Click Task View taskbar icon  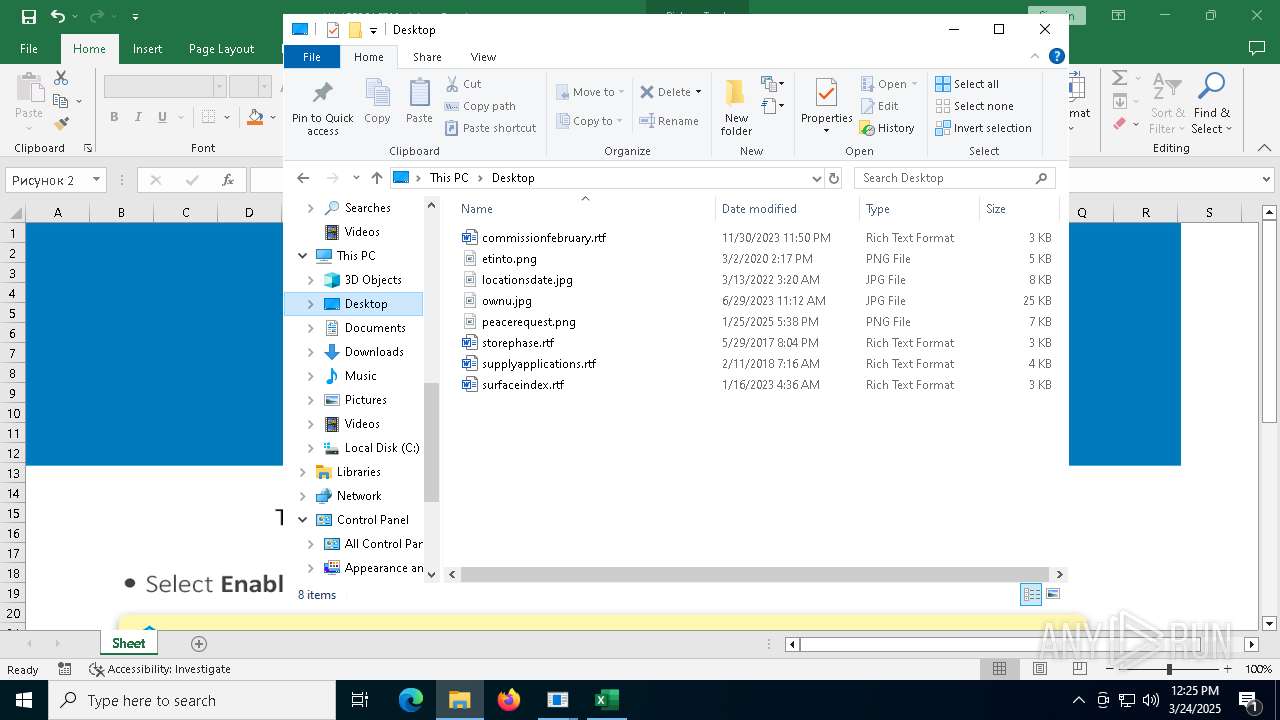click(360, 700)
